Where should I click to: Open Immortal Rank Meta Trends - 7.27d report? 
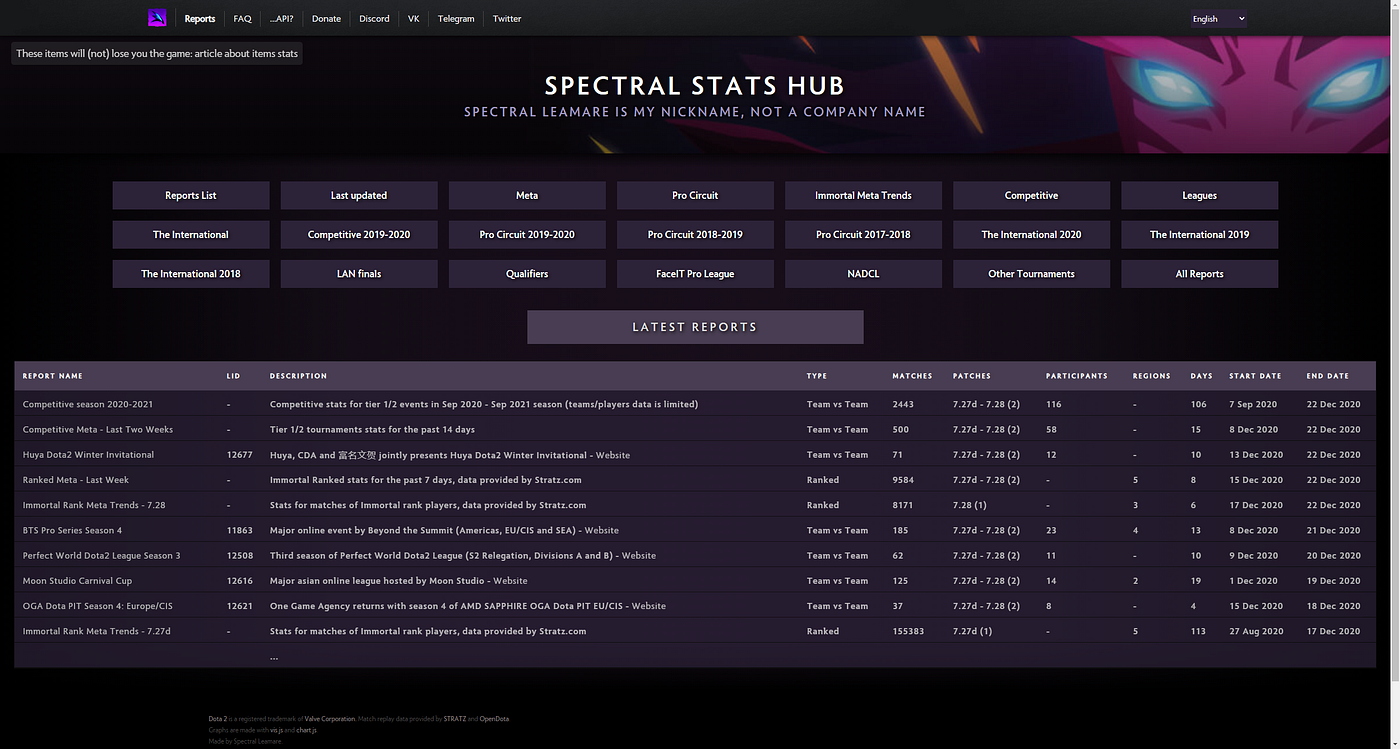97,631
